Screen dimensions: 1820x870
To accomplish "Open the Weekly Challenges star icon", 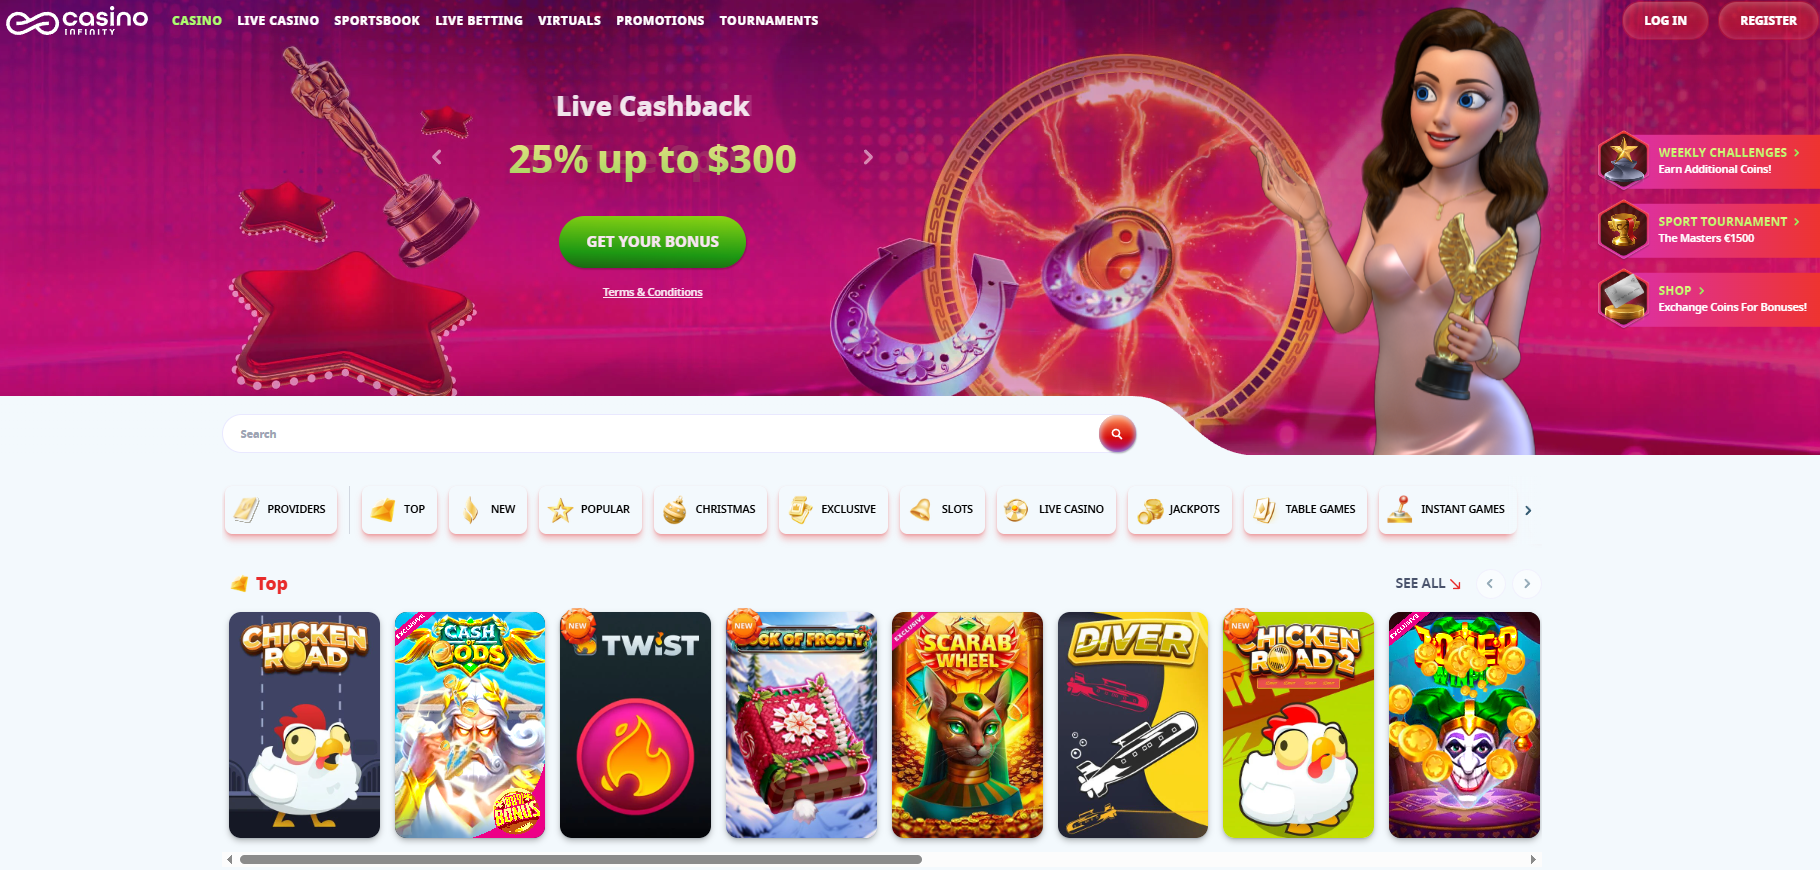I will (x=1623, y=160).
